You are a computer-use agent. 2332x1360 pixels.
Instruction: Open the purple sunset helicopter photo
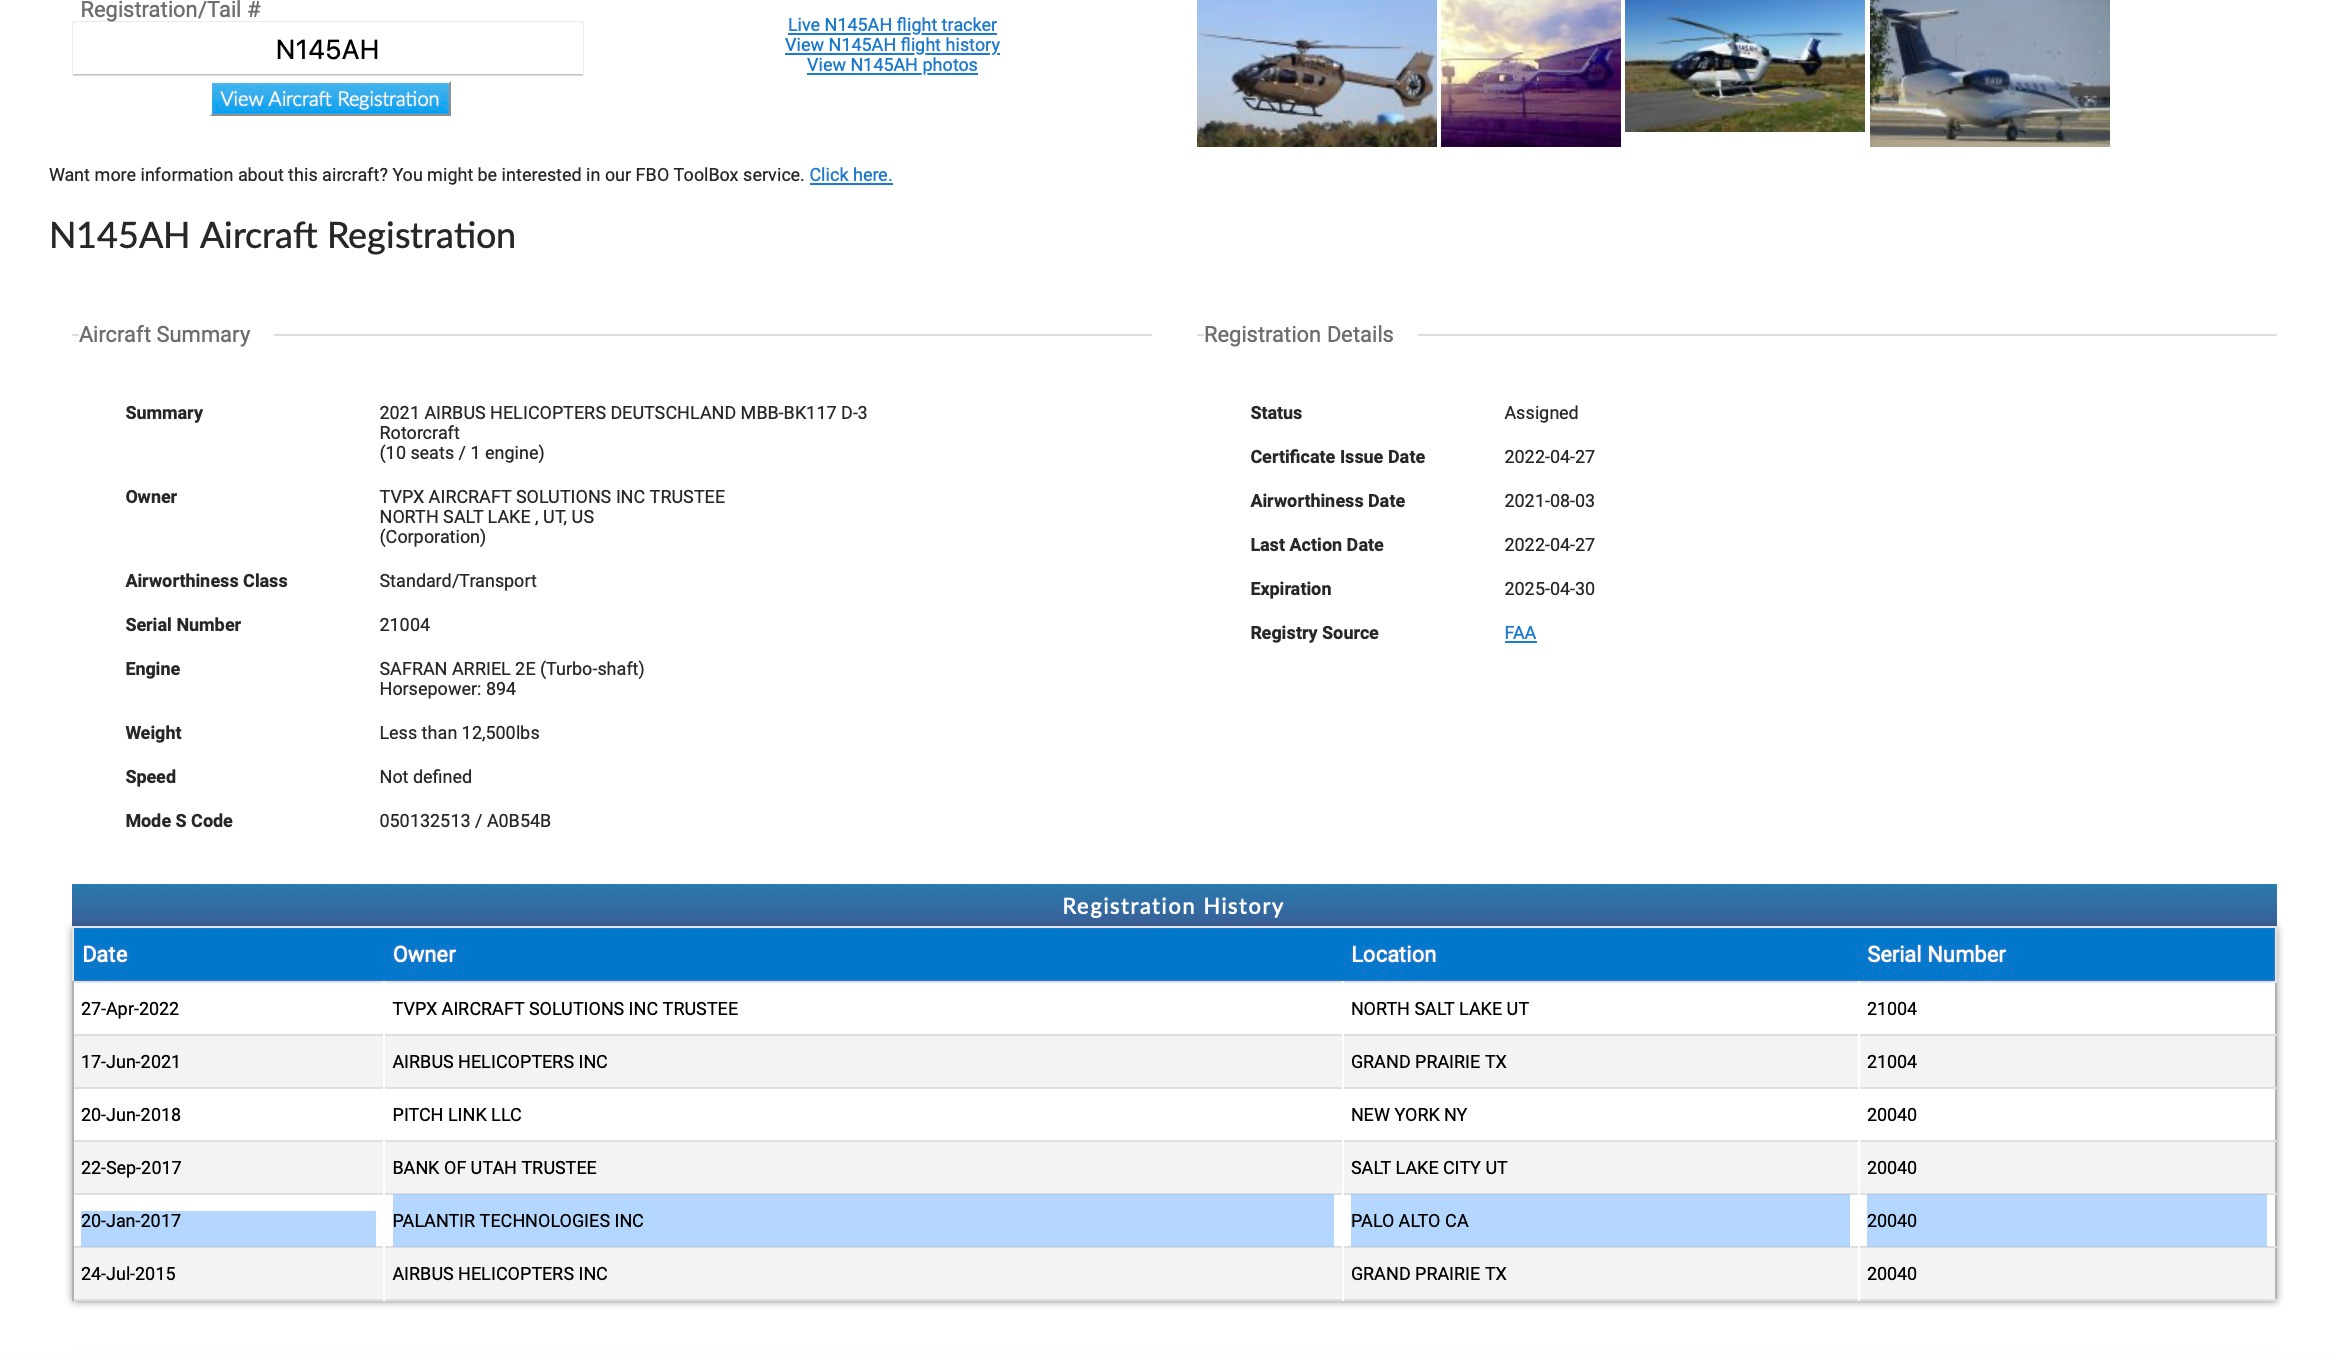[x=1529, y=73]
